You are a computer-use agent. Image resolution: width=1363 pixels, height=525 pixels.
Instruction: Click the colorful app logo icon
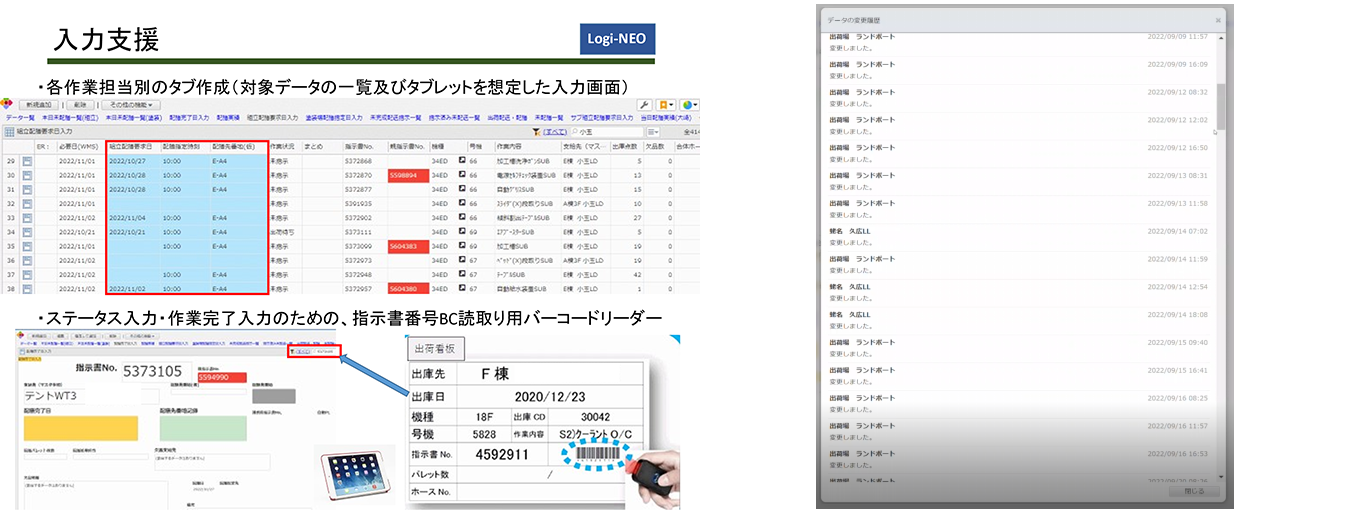pyautogui.click(x=7, y=104)
